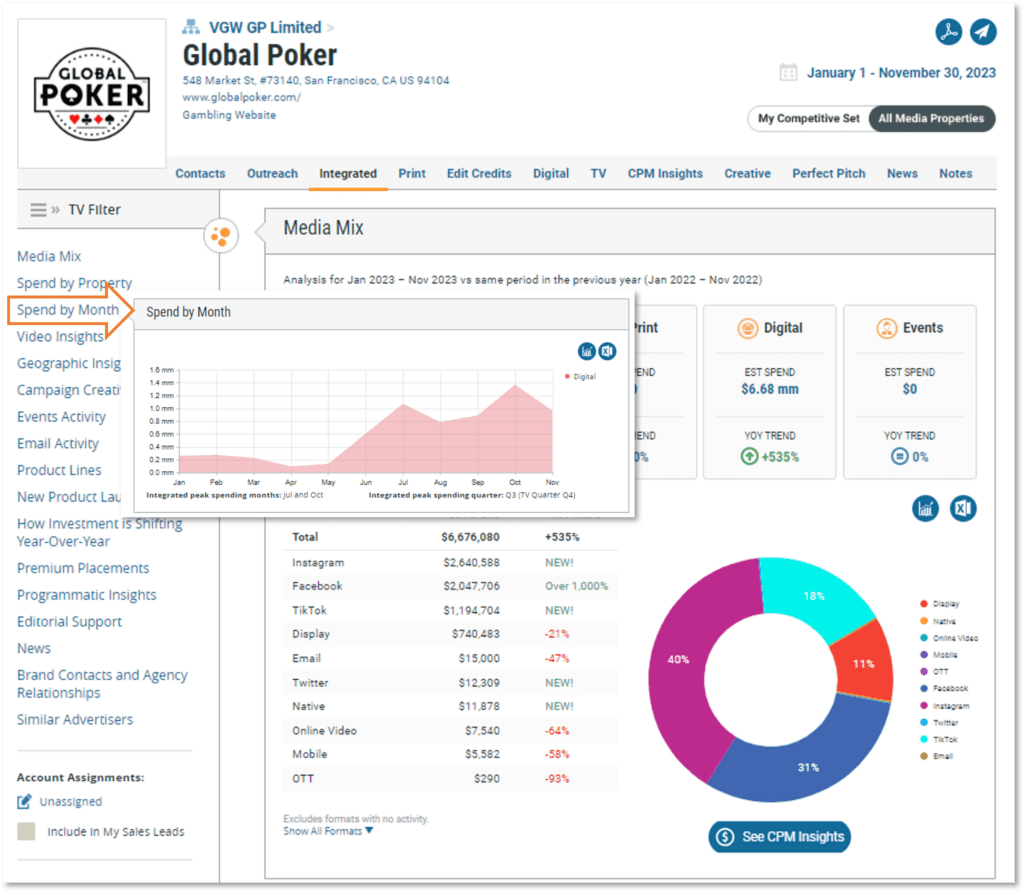1024x892 pixels.
Task: Click the January 1 - November 30, 2023 date range
Action: (901, 72)
